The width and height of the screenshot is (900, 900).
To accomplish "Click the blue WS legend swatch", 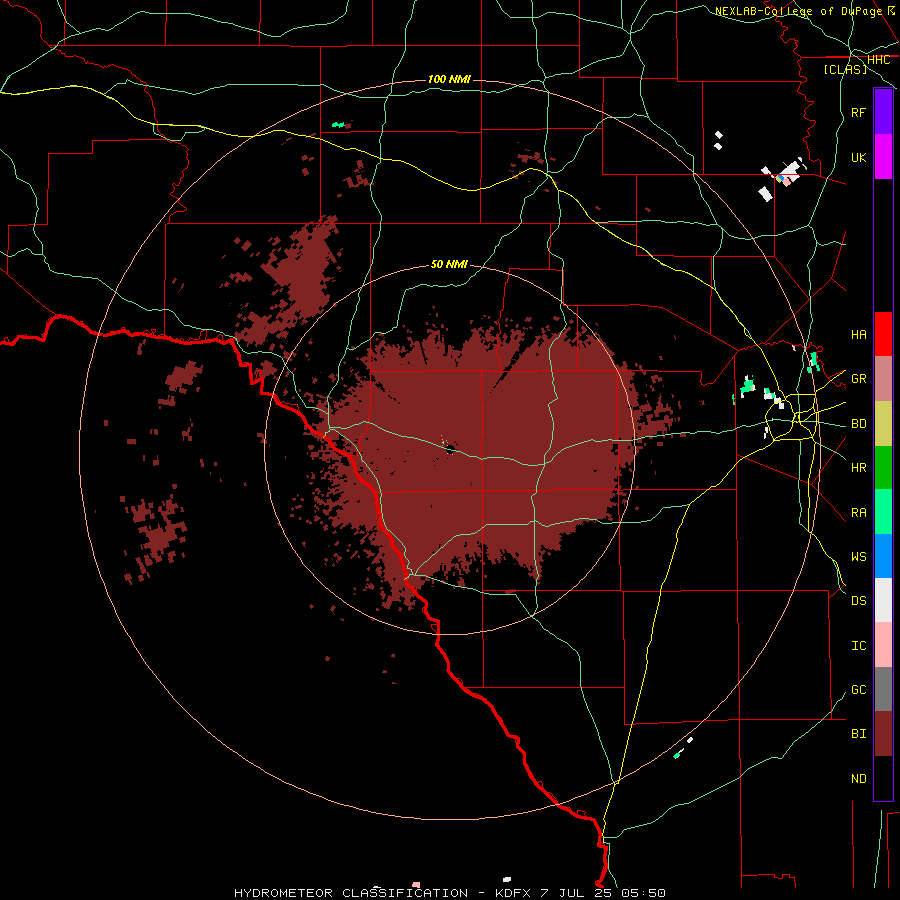I will coord(883,556).
